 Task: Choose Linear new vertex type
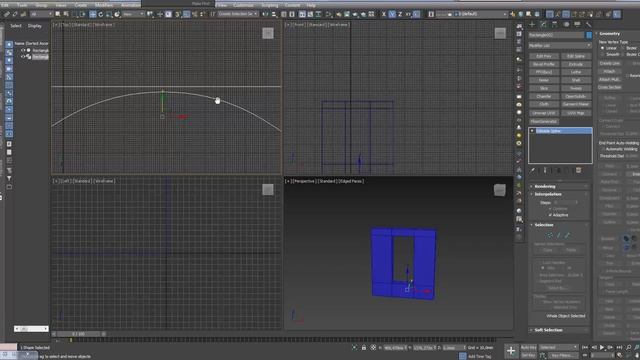(x=602, y=48)
